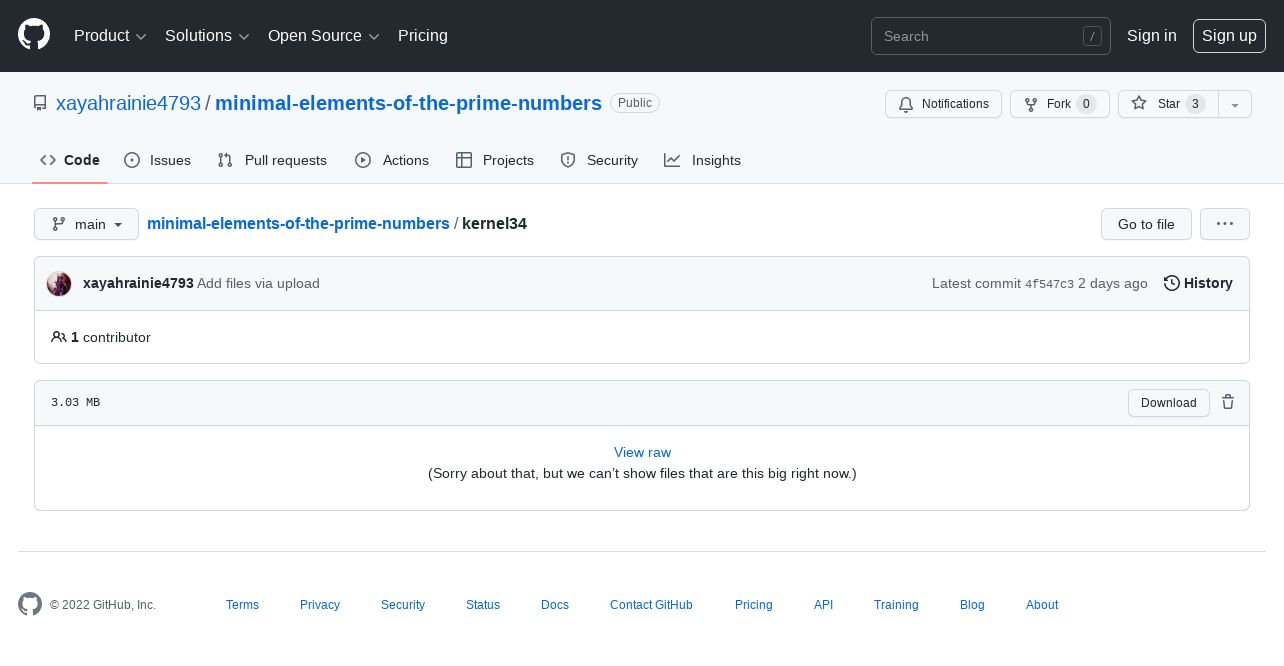The height and width of the screenshot is (666, 1284).
Task: Open the three-dots more options button
Action: coord(1225,224)
